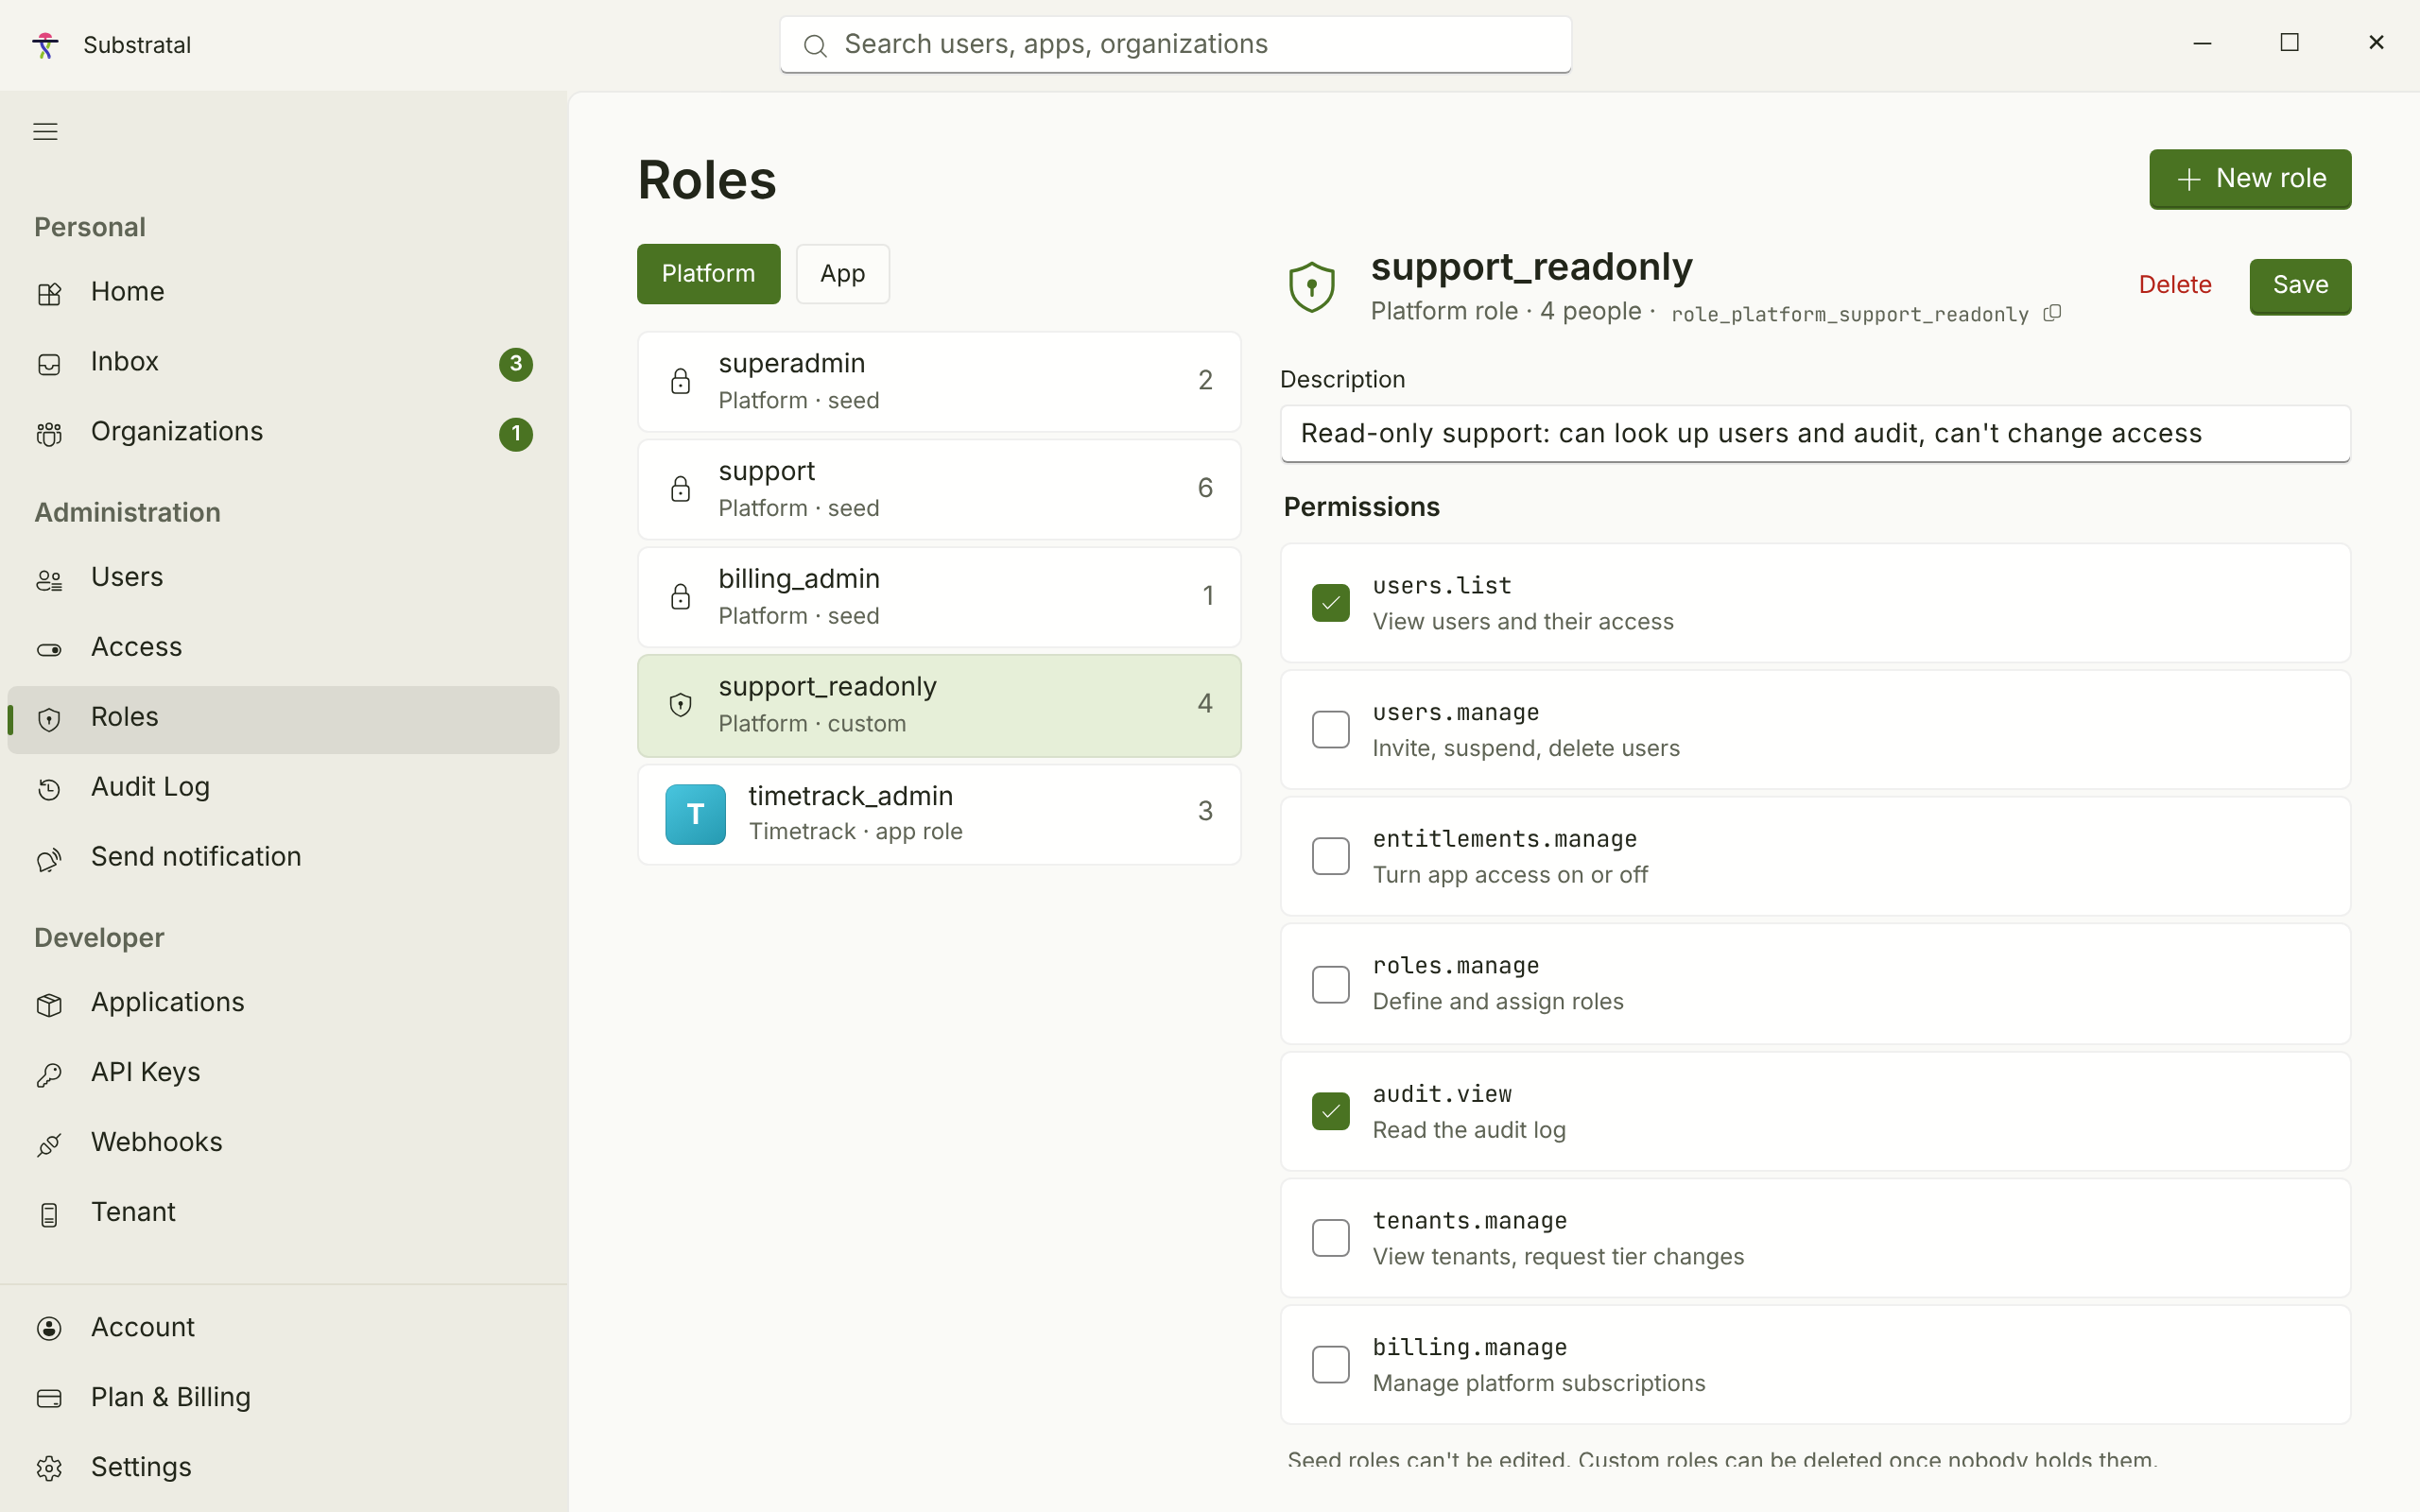Copy the role_platform_support_readonly ID
2420x1512 pixels.
coord(2052,313)
